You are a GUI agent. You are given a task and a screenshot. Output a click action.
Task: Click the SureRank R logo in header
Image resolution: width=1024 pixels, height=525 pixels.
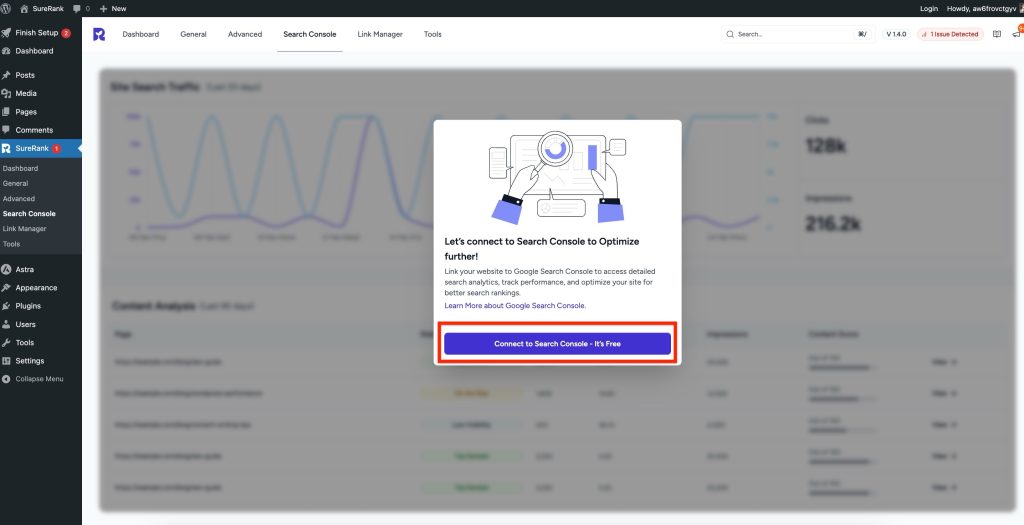tap(99, 34)
